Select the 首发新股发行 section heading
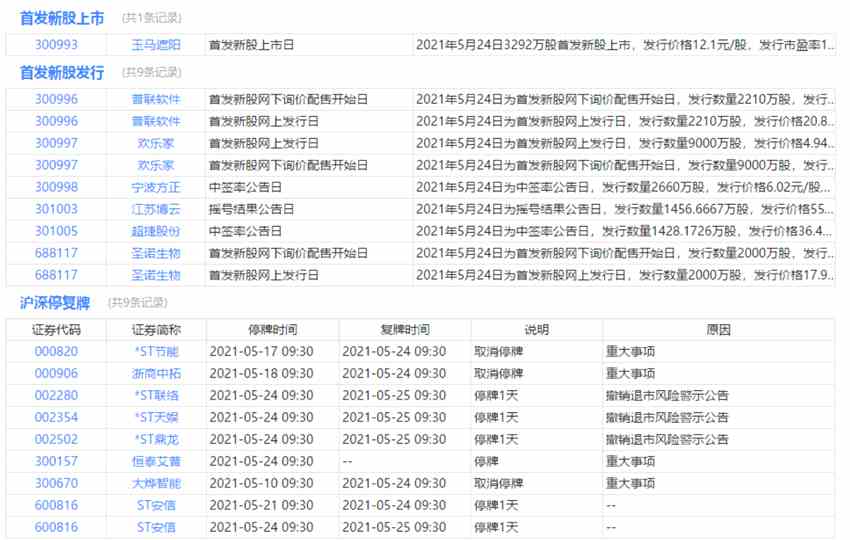Image resolution: width=850 pixels, height=540 pixels. point(62,73)
